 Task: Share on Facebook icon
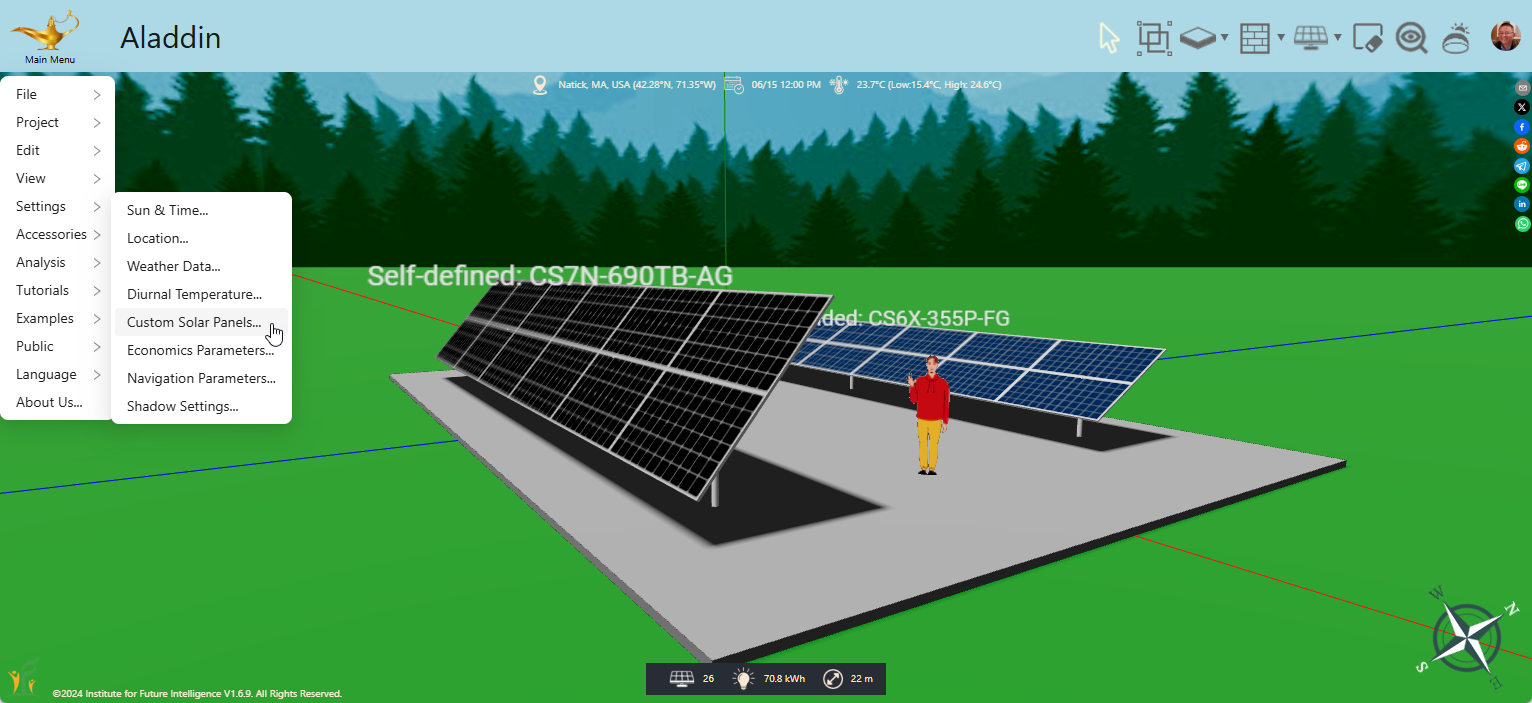(1522, 127)
